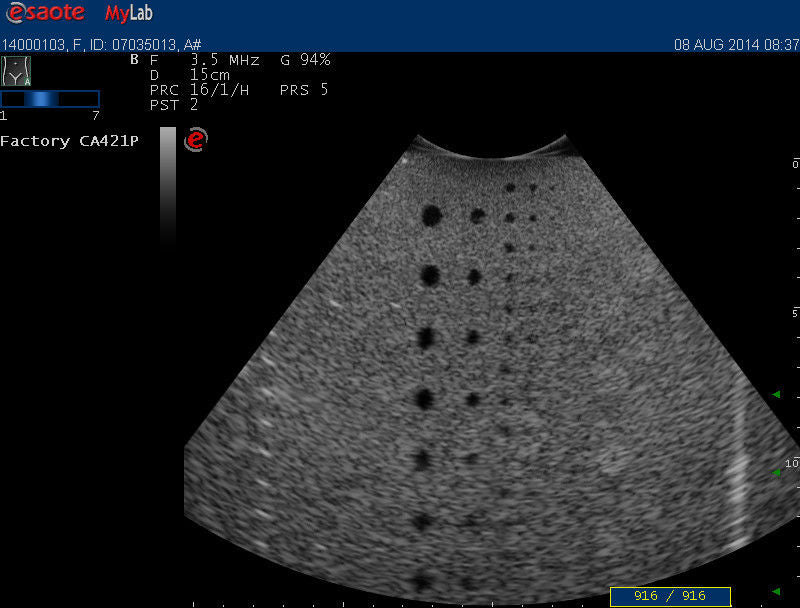The image size is (800, 608).
Task: Click the PRS 5 persistence value
Action: 304,90
